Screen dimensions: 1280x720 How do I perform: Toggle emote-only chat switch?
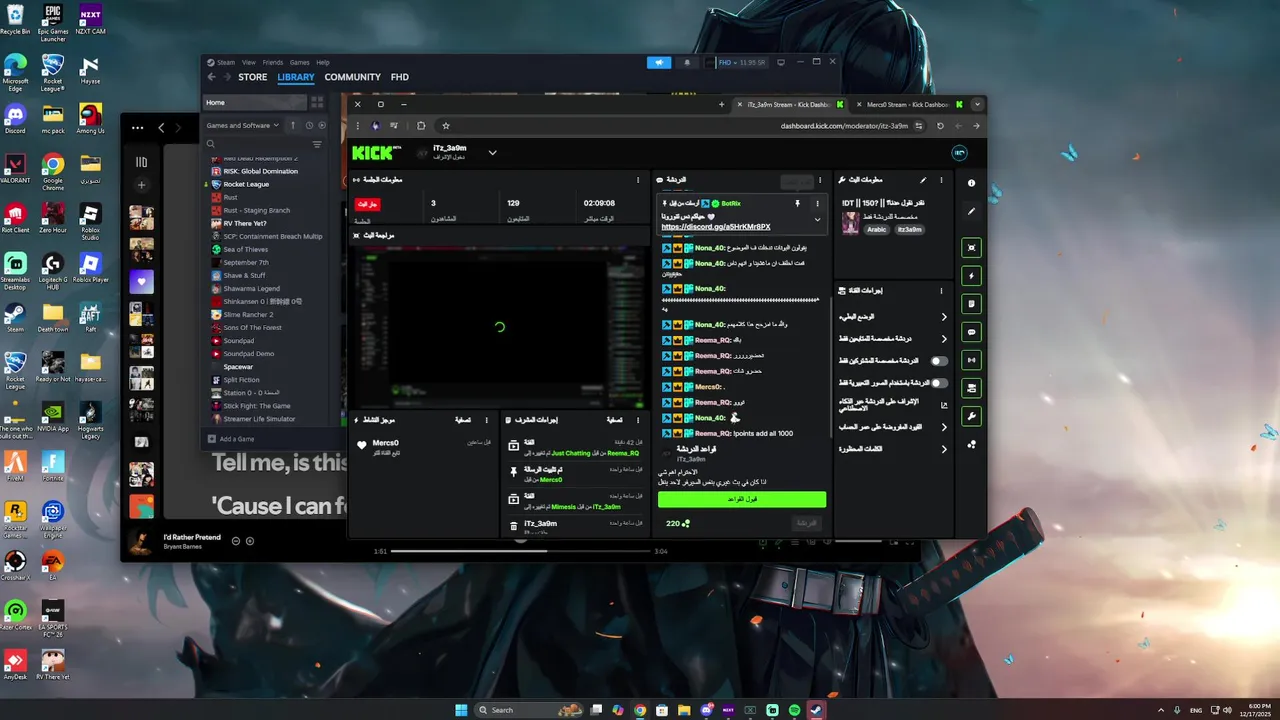click(x=938, y=383)
